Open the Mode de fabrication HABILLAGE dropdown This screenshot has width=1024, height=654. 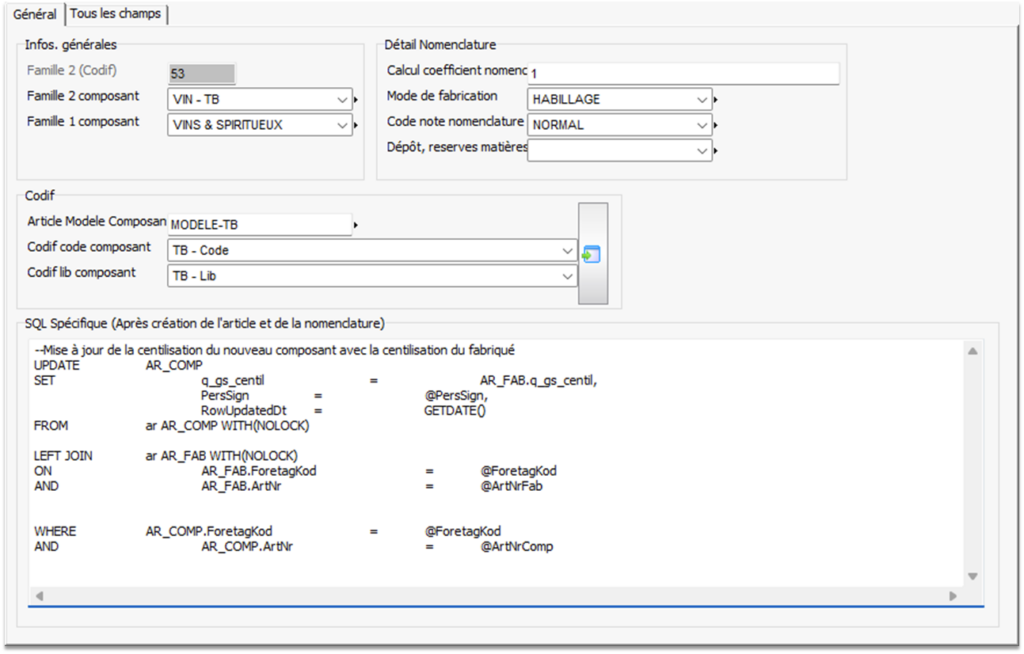coord(702,100)
